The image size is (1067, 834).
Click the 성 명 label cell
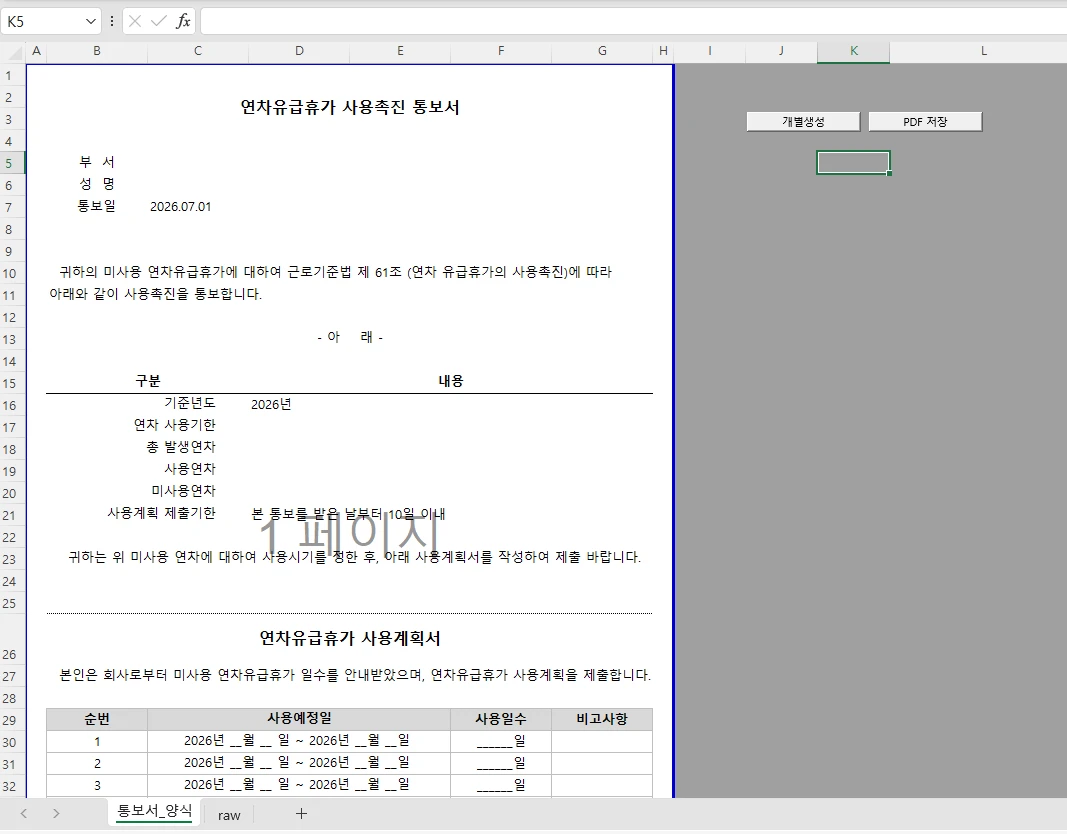(97, 184)
